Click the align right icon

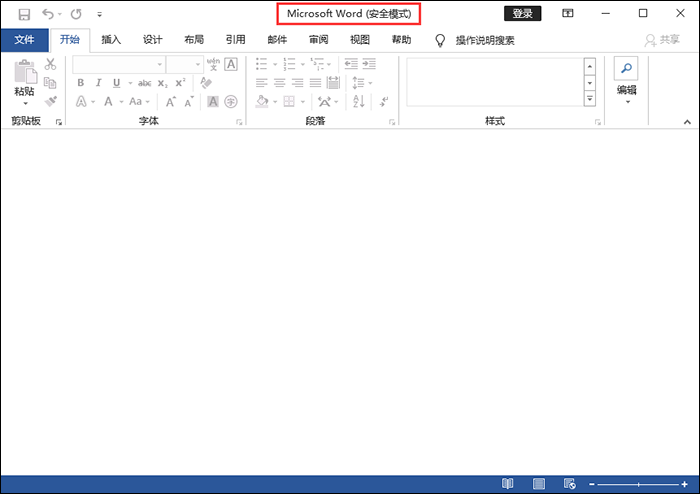(297, 83)
